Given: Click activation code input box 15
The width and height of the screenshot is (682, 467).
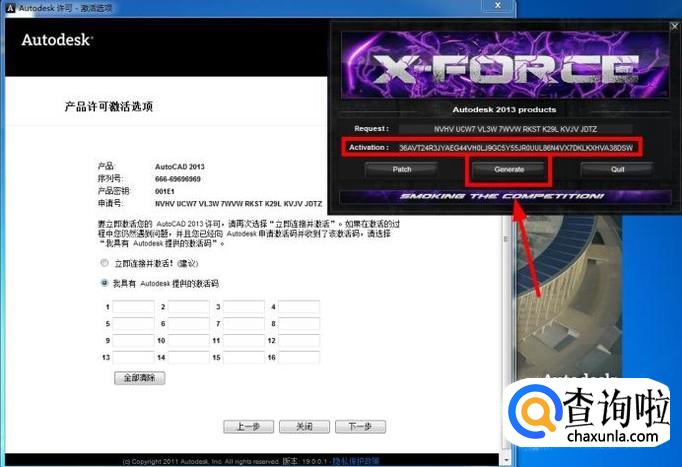Looking at the screenshot, I should [244, 357].
